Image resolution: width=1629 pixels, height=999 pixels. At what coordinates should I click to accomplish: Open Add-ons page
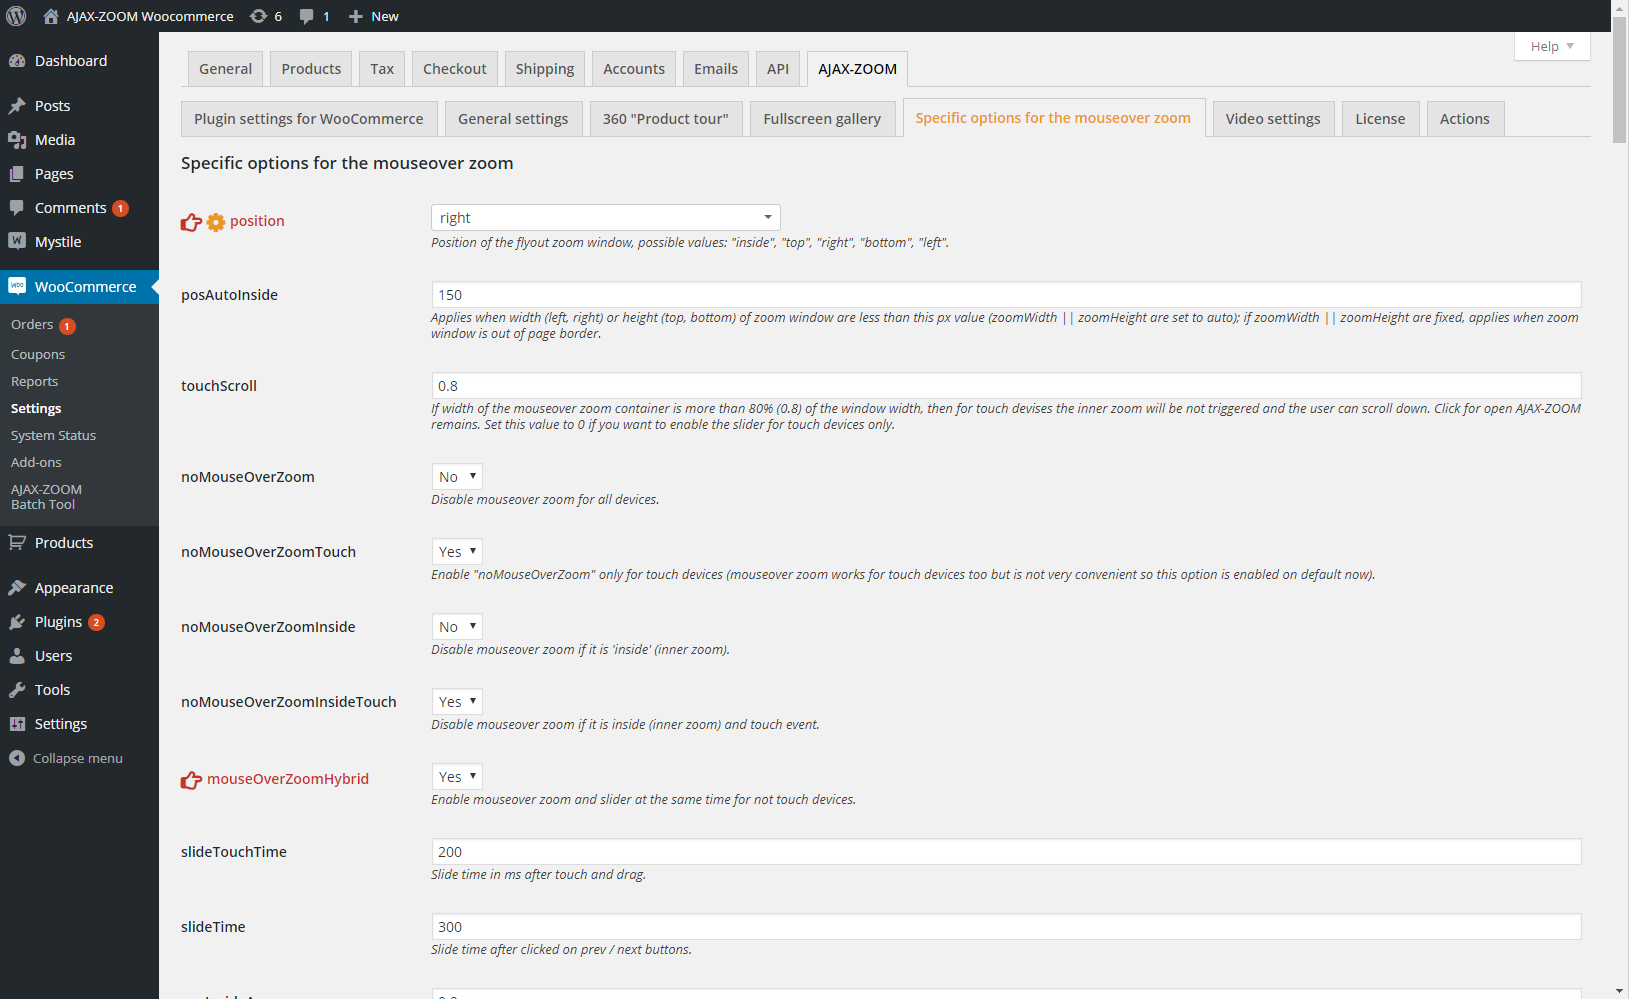[x=36, y=463]
